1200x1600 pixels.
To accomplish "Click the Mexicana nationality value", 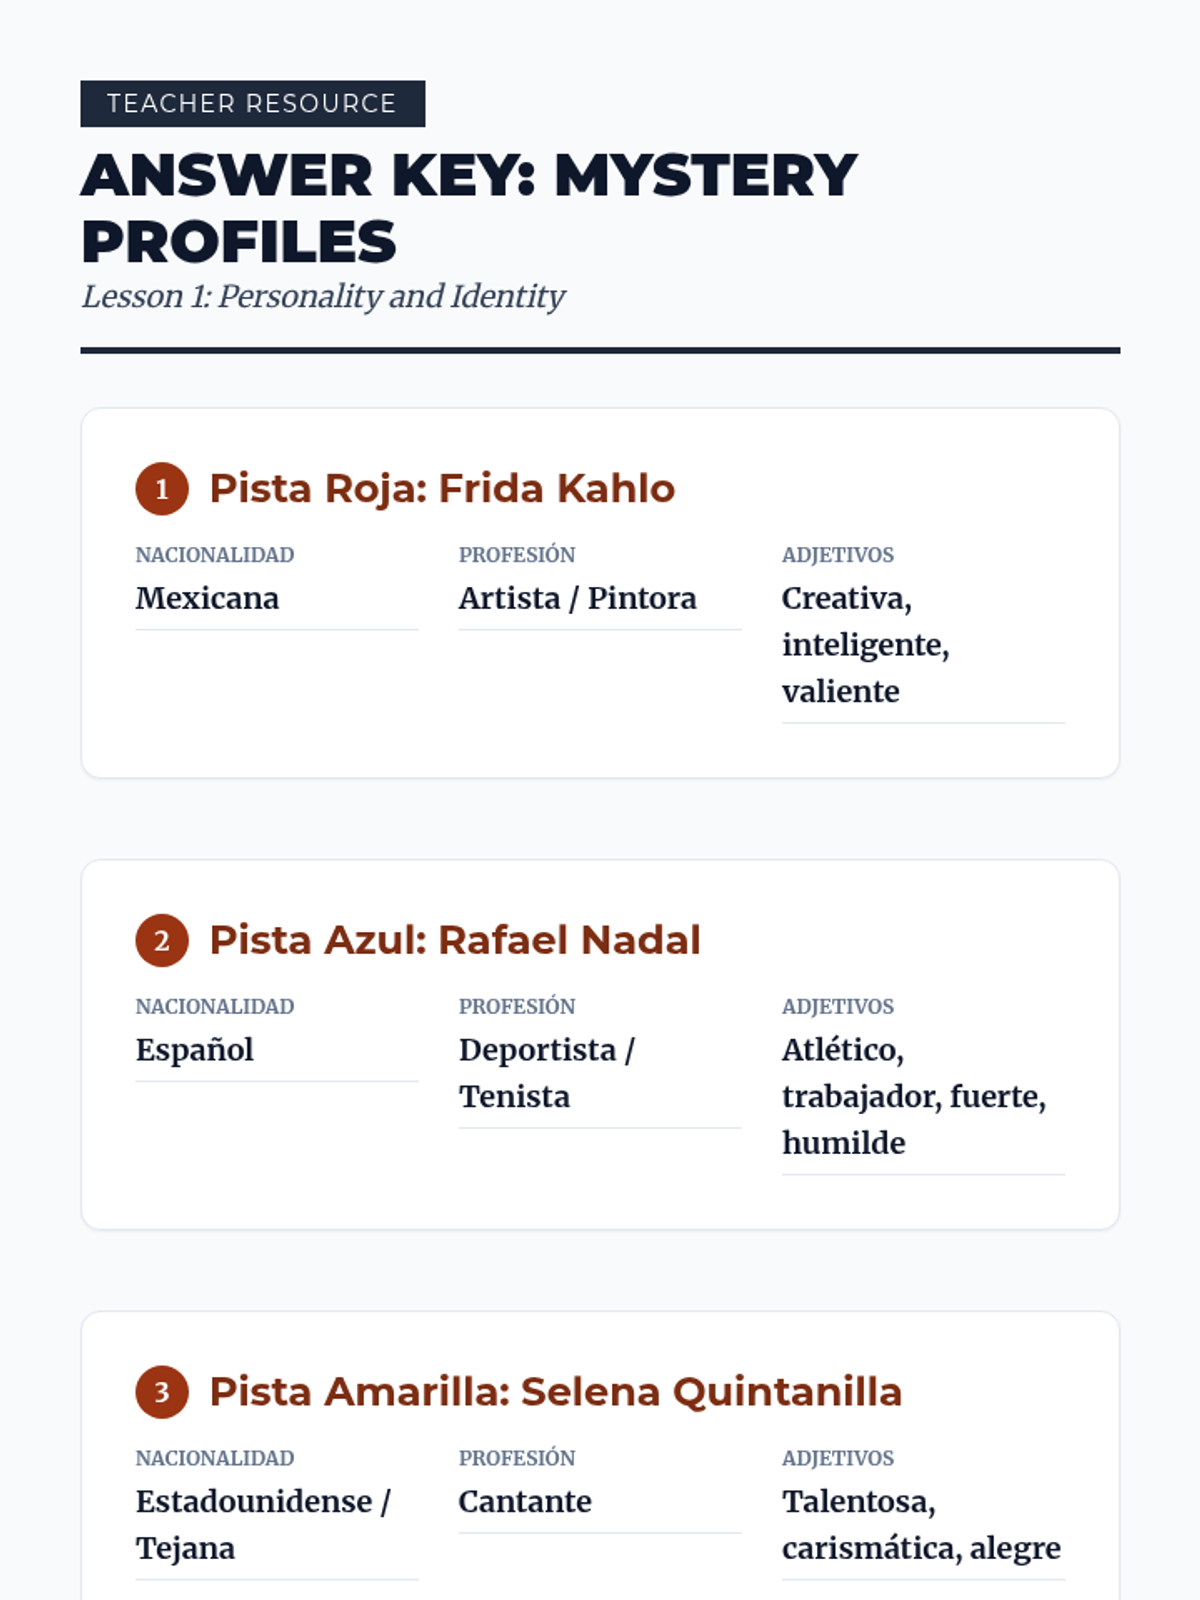I will 207,598.
